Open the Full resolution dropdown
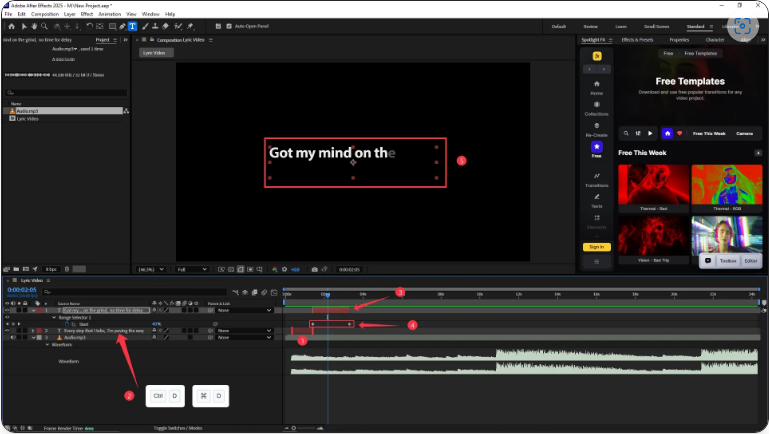The width and height of the screenshot is (769, 434). [192, 269]
